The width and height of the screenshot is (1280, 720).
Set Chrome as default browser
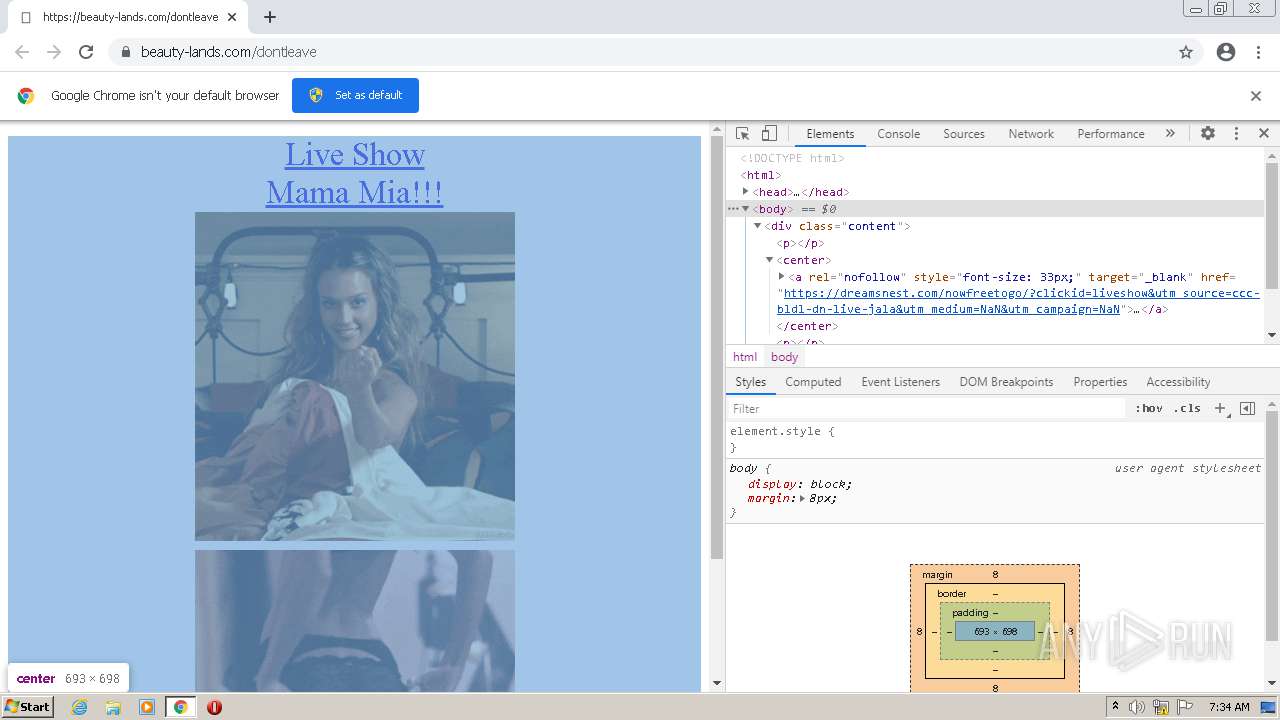point(355,95)
